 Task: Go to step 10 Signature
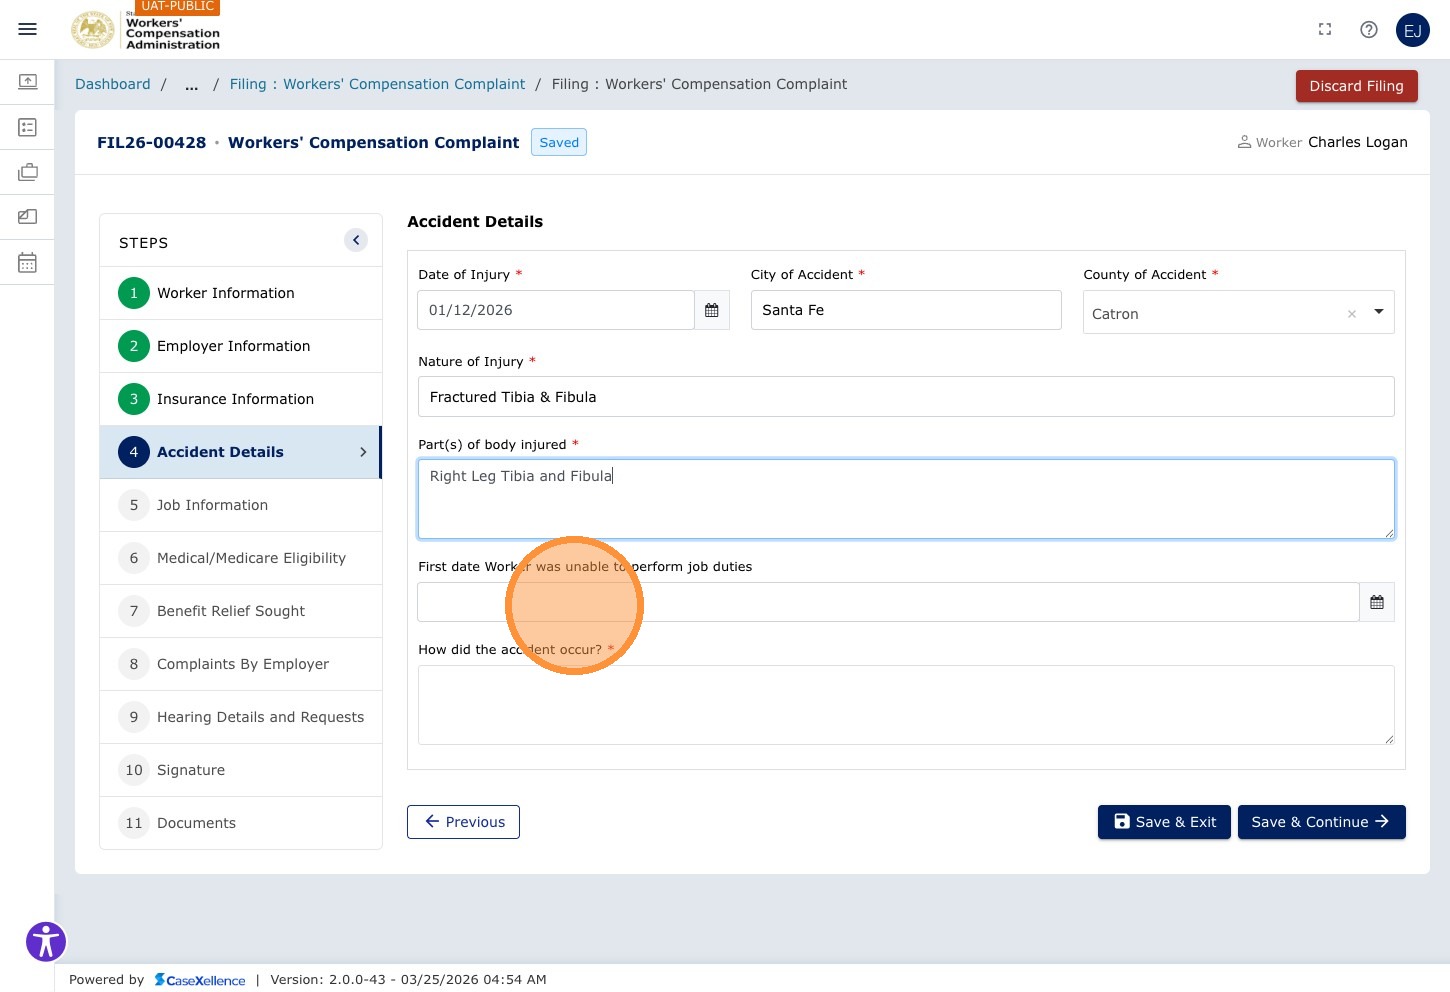click(x=241, y=770)
